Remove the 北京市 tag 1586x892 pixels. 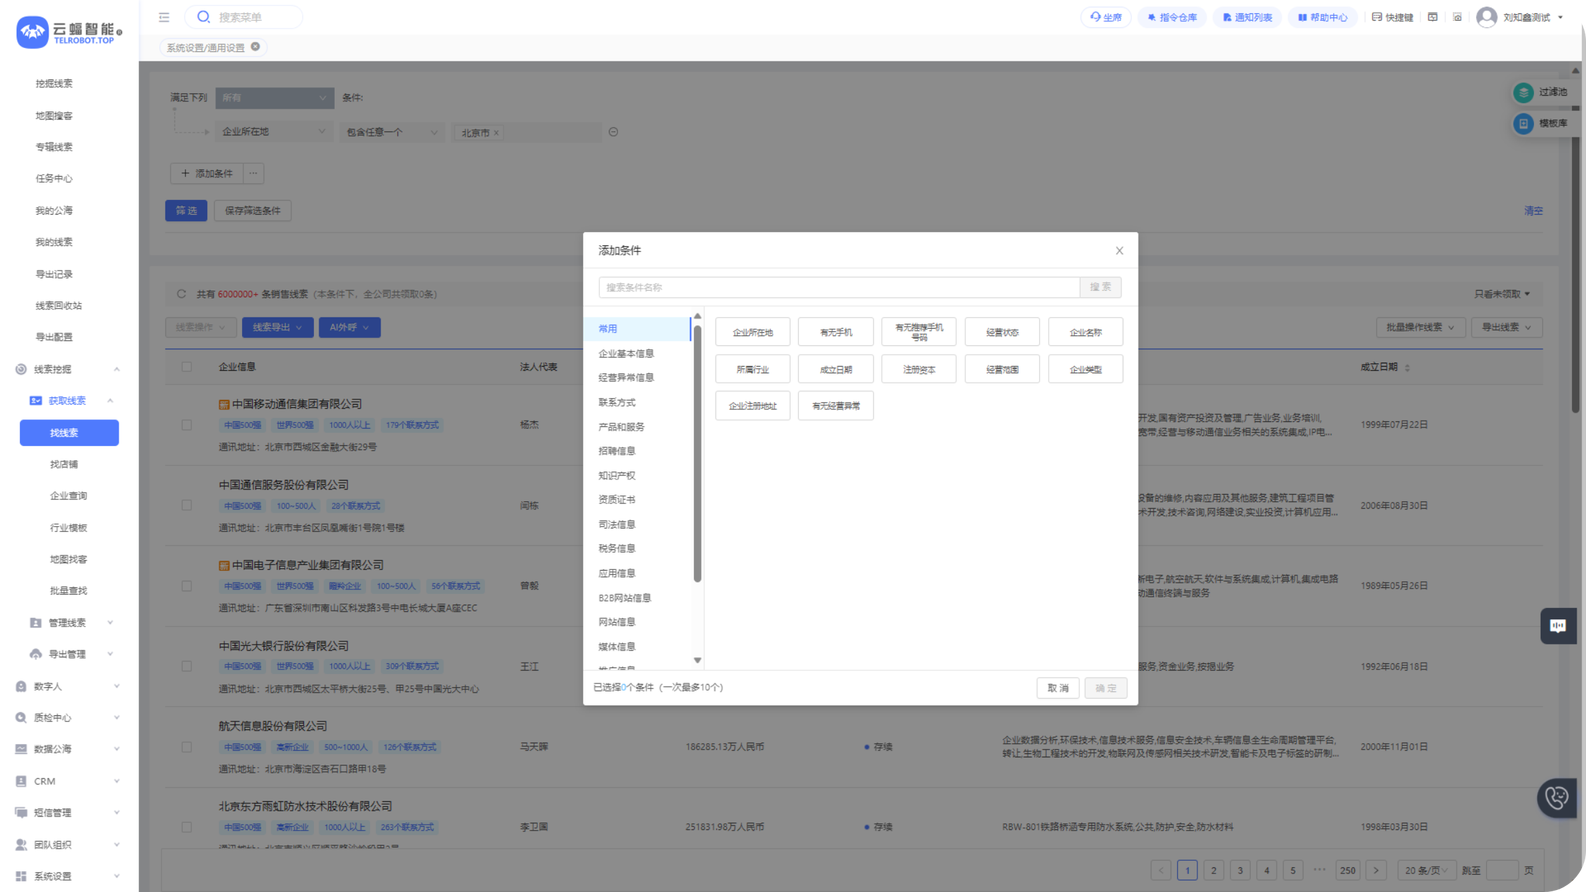click(x=497, y=133)
